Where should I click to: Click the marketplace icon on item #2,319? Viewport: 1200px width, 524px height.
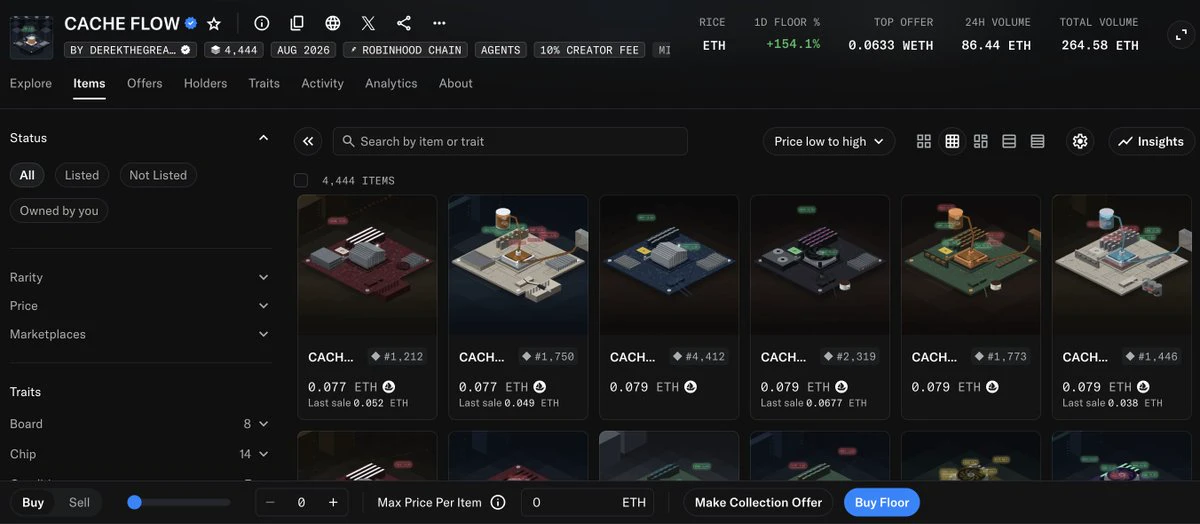(x=842, y=386)
